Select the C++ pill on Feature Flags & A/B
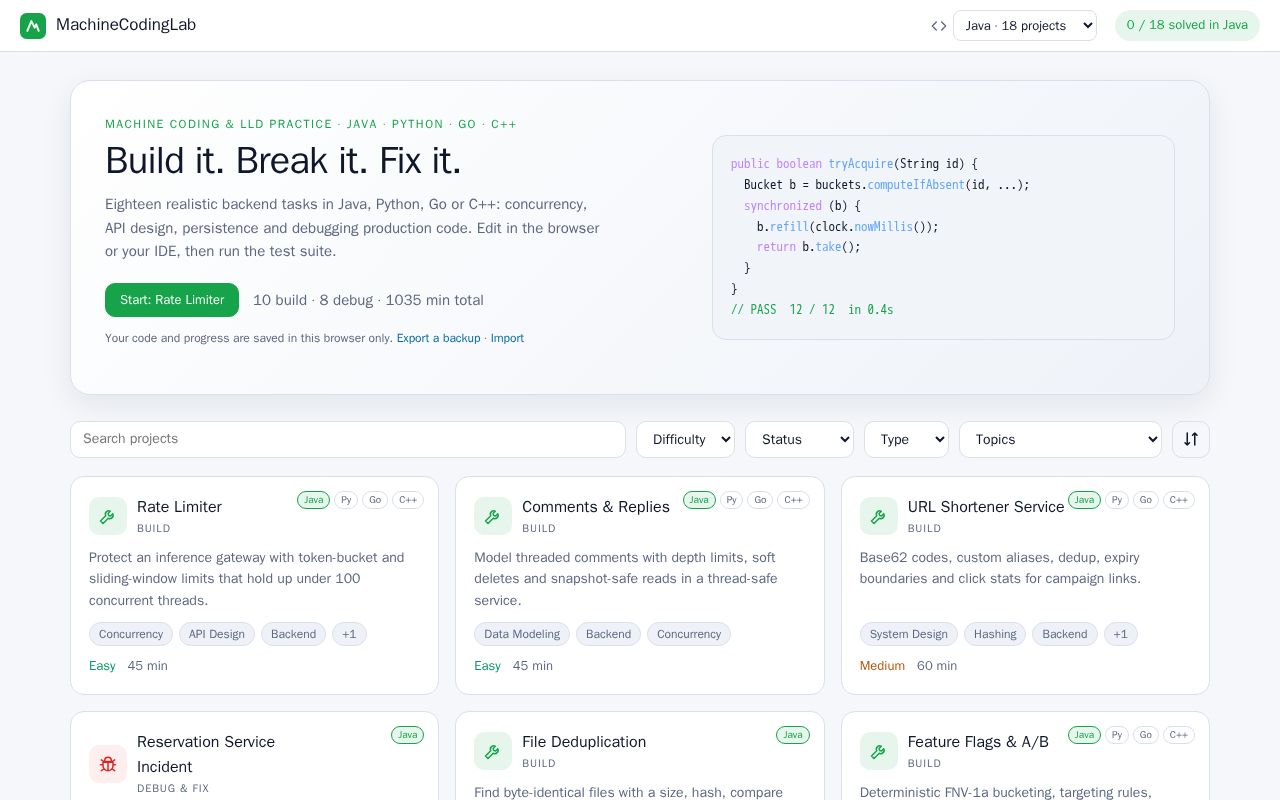This screenshot has height=800, width=1280. (1179, 735)
